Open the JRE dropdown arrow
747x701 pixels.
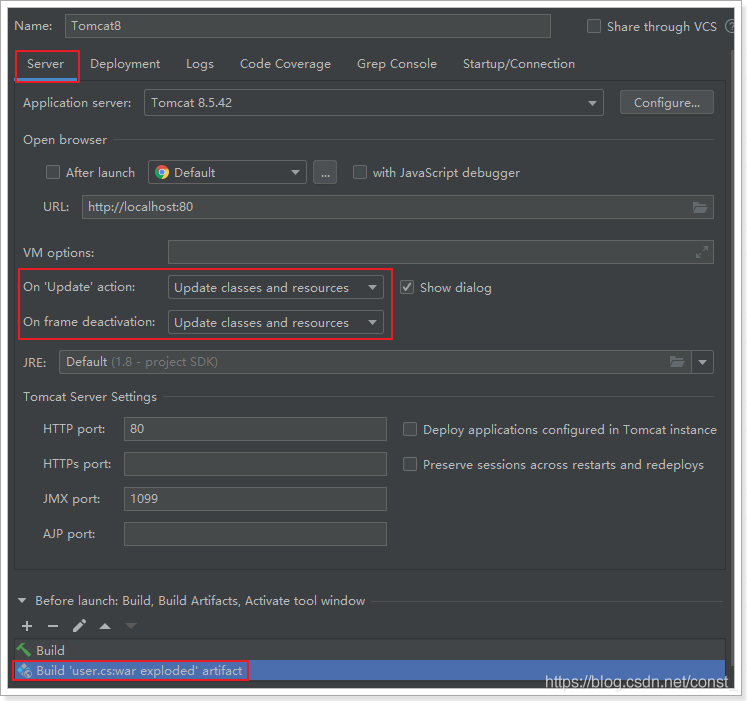(702, 362)
